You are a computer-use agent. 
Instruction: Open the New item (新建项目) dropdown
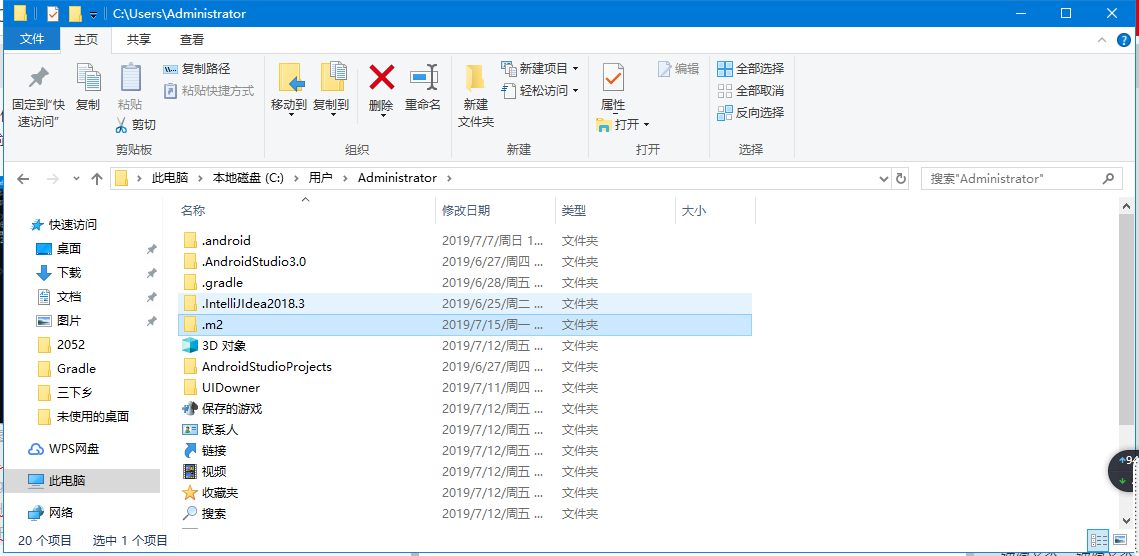click(x=540, y=69)
